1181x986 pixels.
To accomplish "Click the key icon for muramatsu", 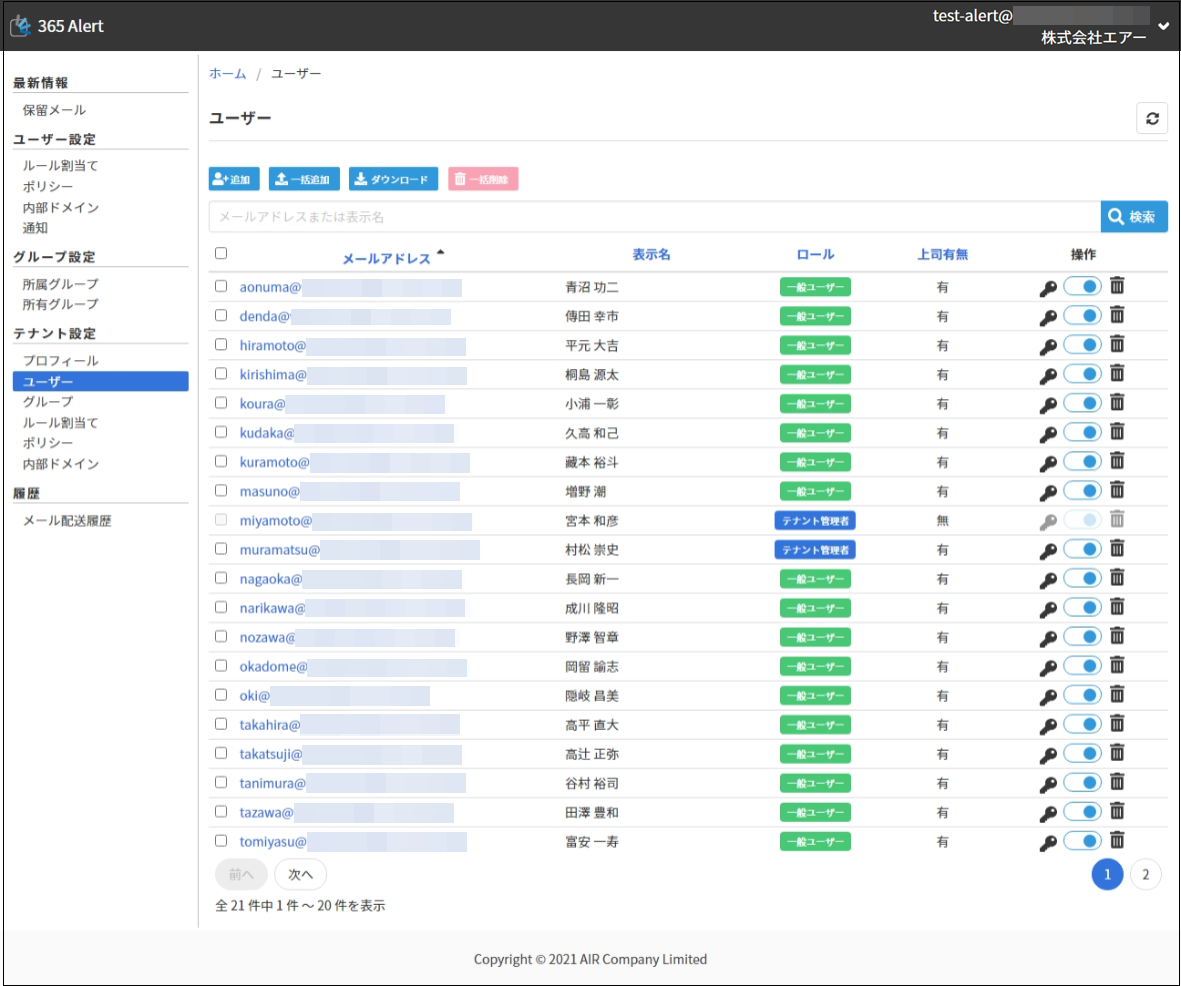I will coord(1047,550).
